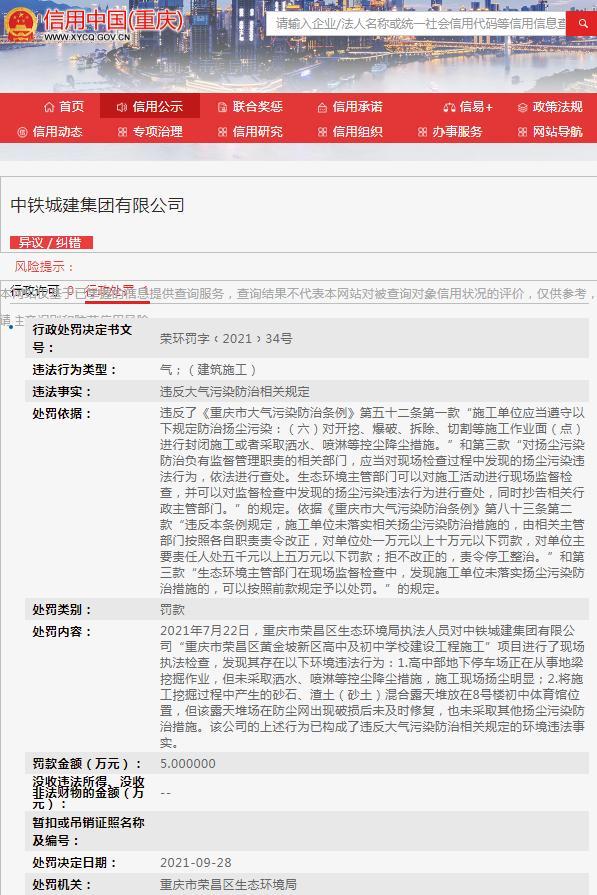Viewport: 597px width, 895px height.
Task: Click the 罚款金额（万元） label
Action: tap(87, 764)
